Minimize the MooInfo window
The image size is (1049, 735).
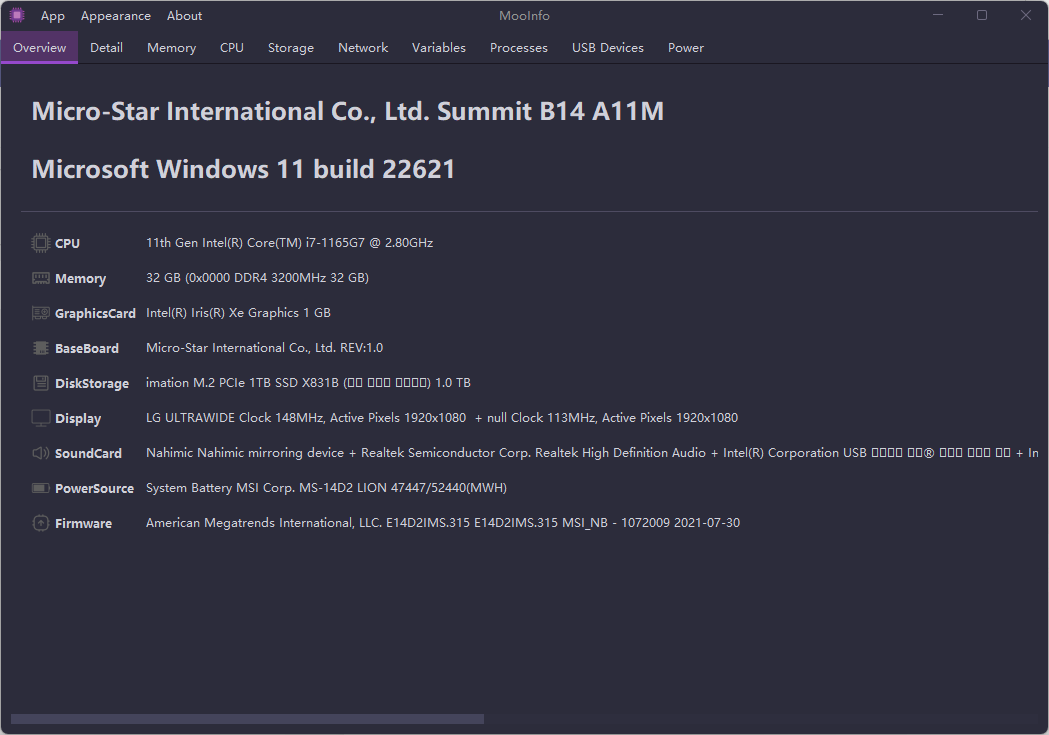(938, 15)
